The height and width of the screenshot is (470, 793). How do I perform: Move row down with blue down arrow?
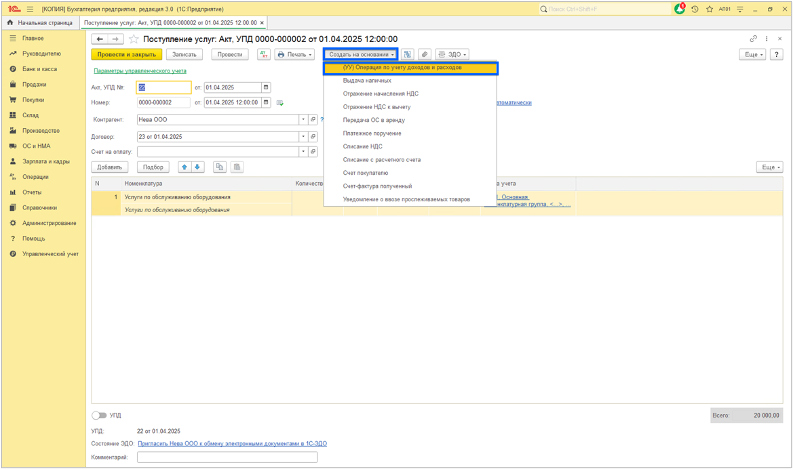tap(197, 167)
